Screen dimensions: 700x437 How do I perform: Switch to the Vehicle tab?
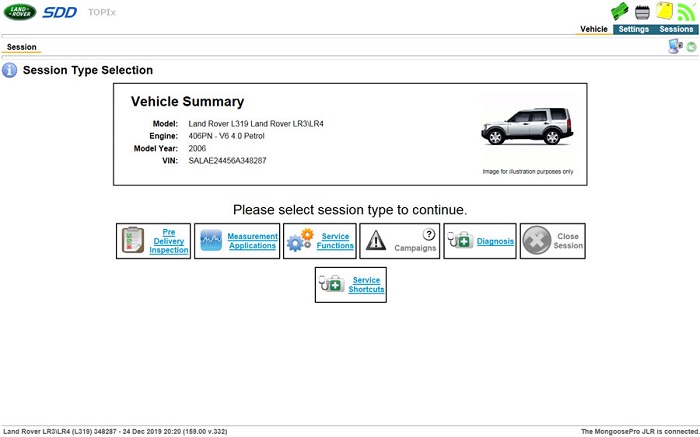pos(594,29)
